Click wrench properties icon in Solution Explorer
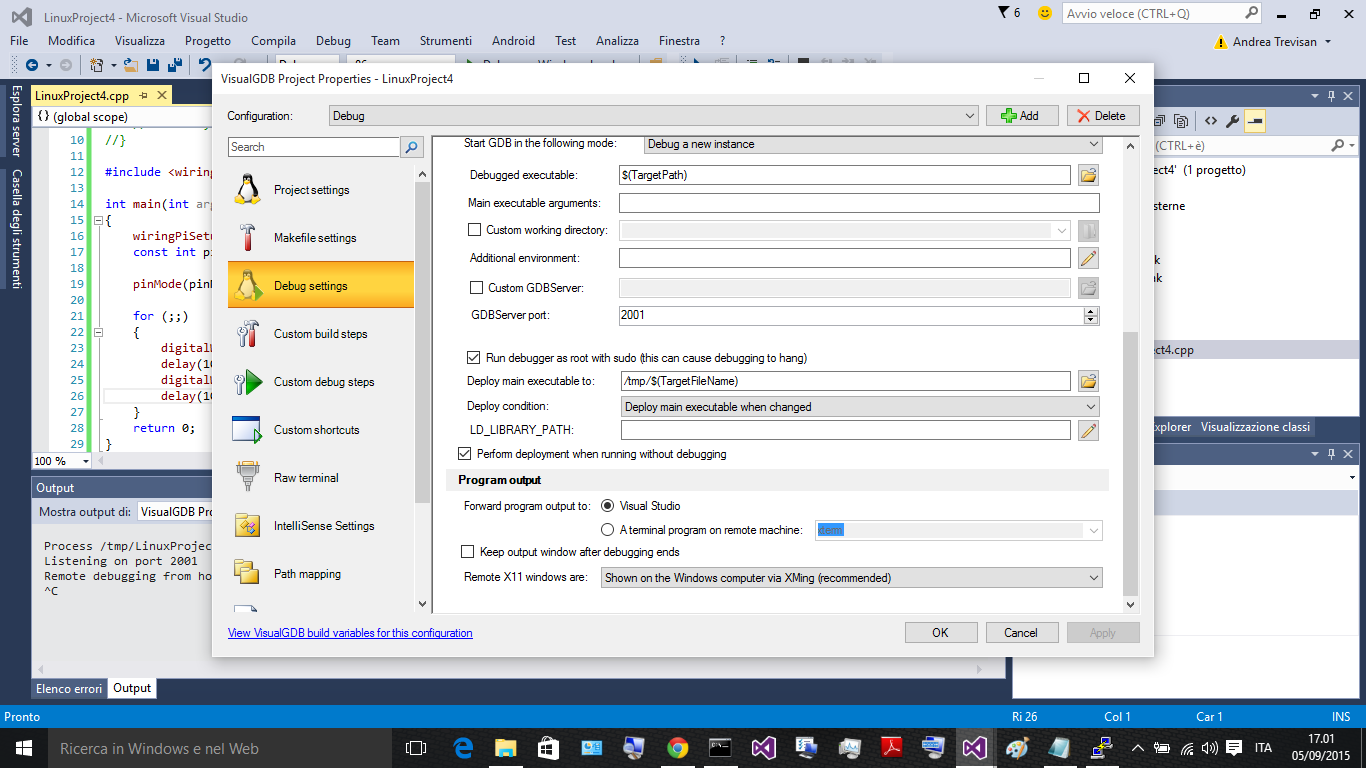Viewport: 1366px width, 768px height. 1232,122
